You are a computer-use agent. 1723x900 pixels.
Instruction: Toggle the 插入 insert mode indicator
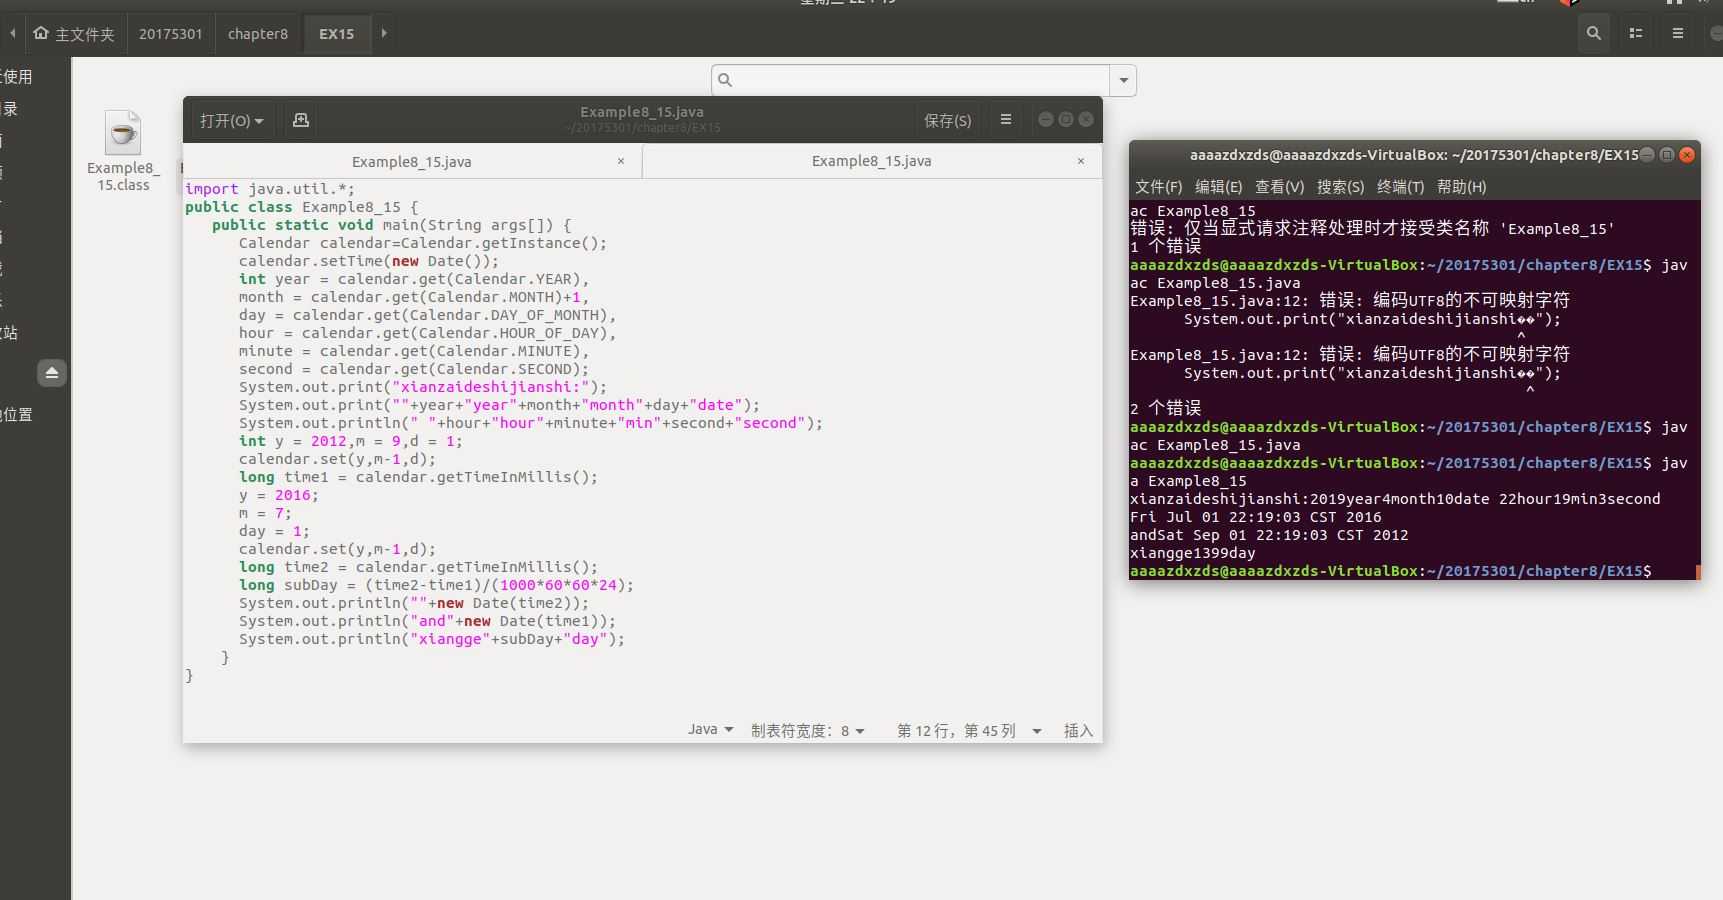[1078, 731]
